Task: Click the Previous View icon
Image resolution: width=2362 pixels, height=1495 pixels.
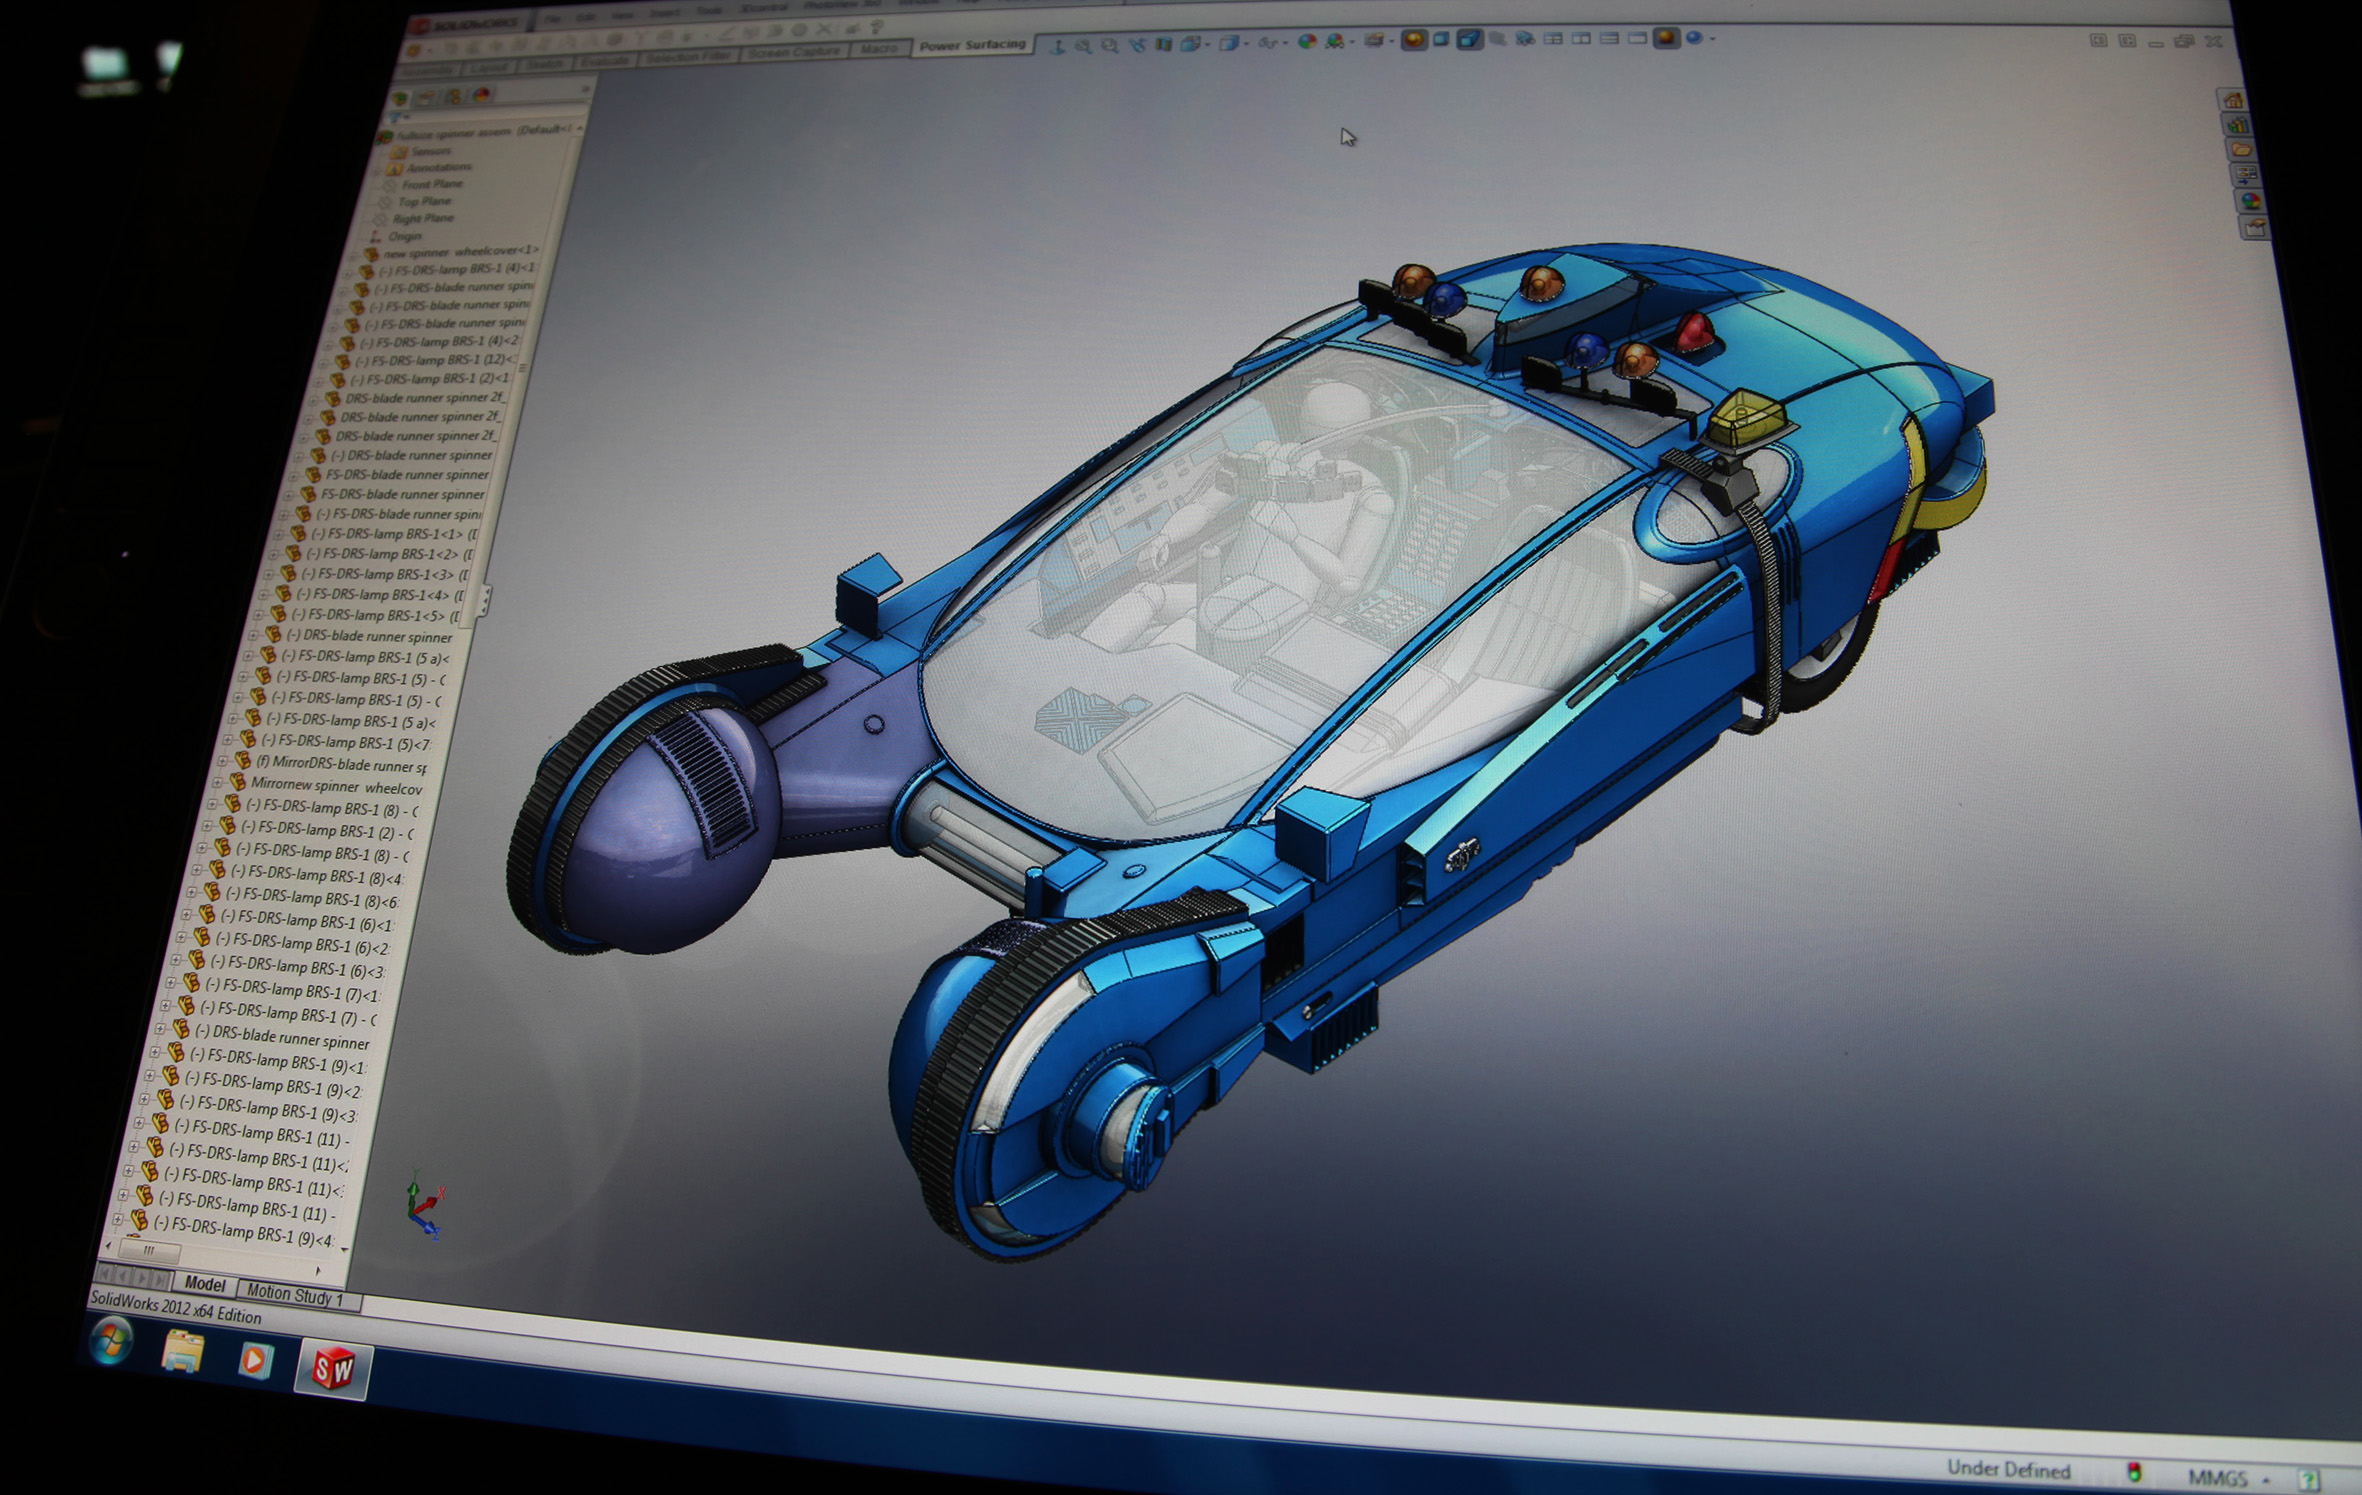Action: tap(1137, 45)
